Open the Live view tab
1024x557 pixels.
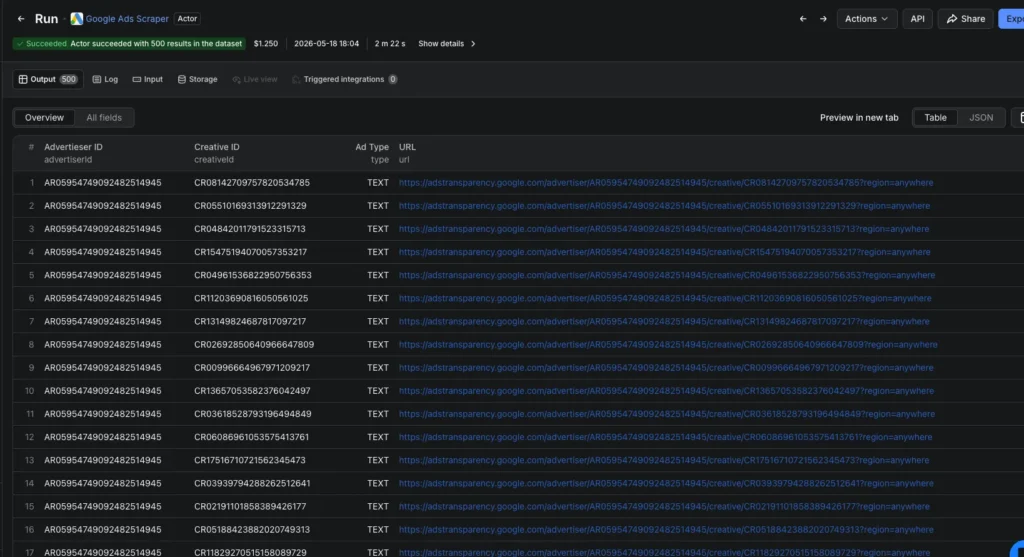pyautogui.click(x=255, y=79)
